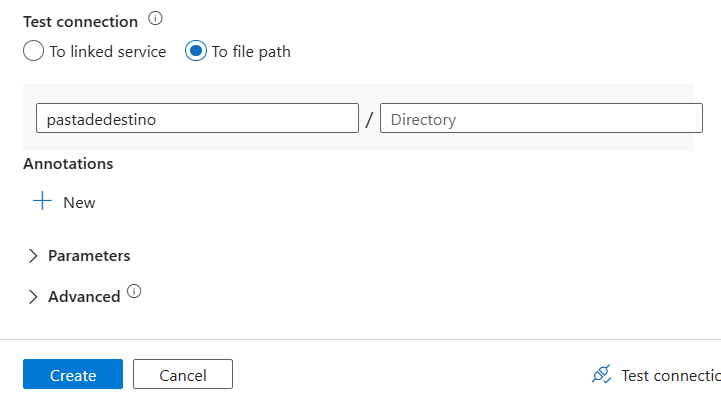Click the 'To linked service' label text
721x403 pixels.
(108, 52)
